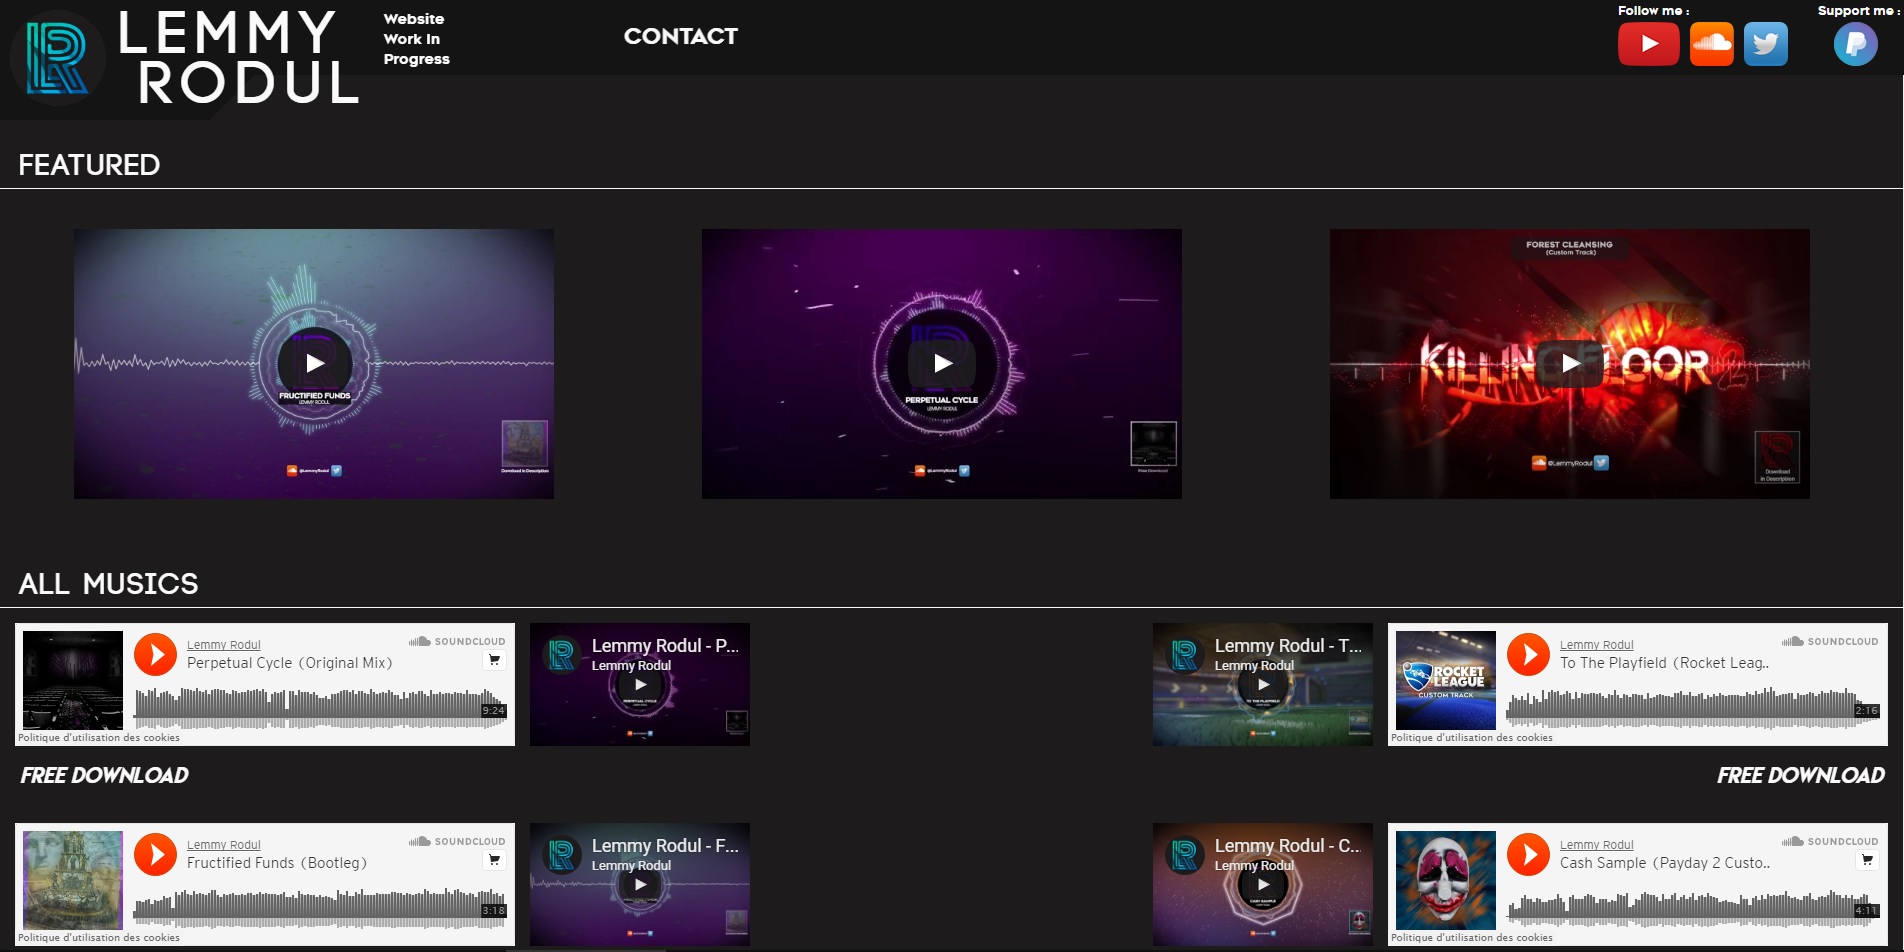Play the featured Fructified Funds video

314,364
